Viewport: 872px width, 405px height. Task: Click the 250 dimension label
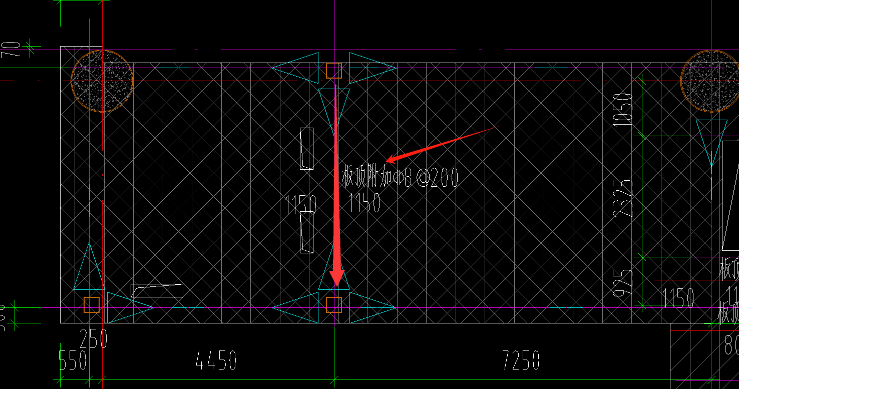pyautogui.click(x=93, y=339)
